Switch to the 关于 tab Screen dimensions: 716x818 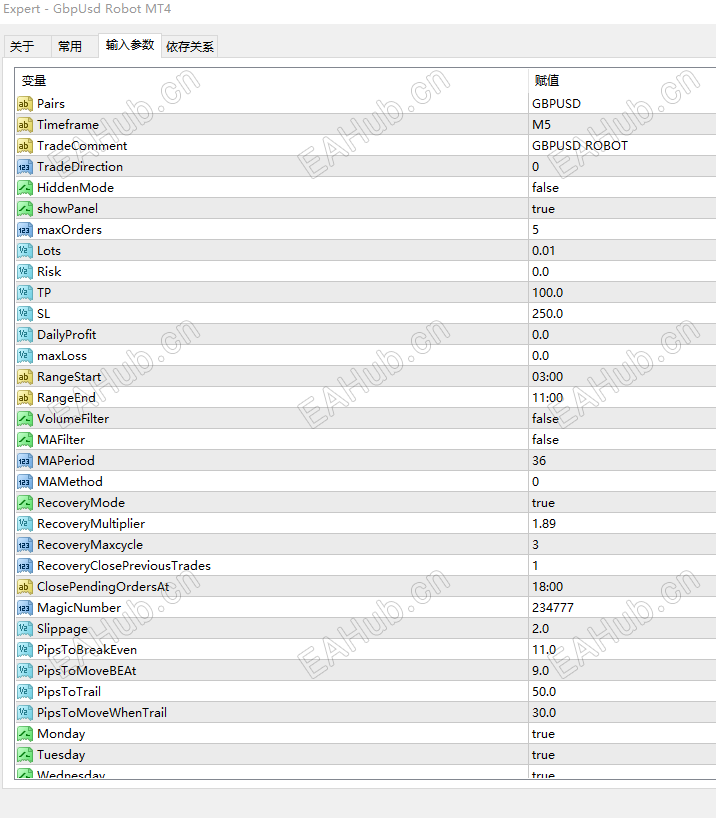tap(28, 46)
